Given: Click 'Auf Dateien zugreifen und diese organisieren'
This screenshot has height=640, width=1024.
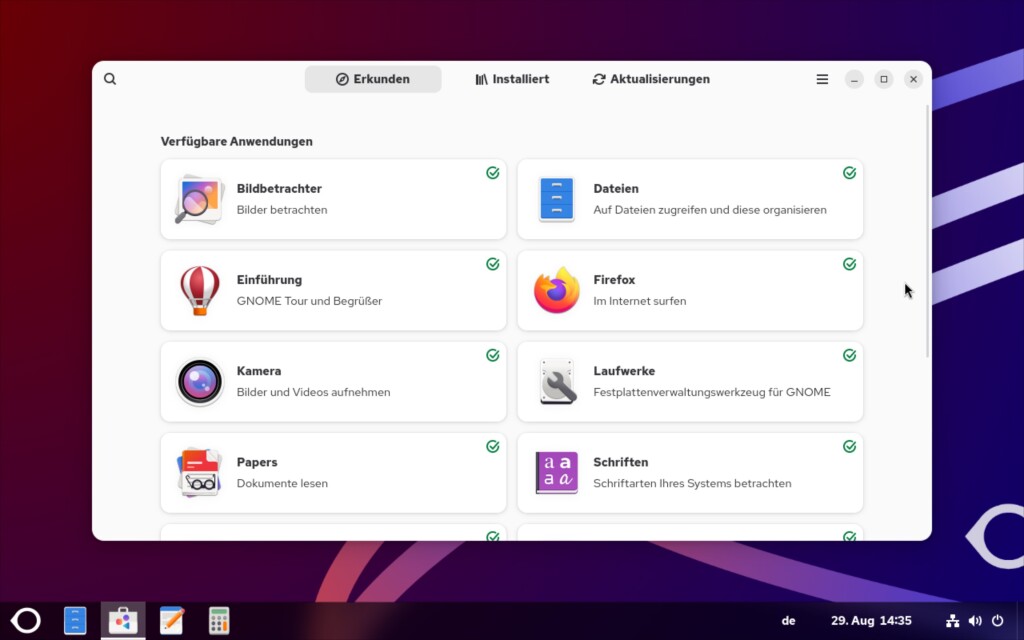Looking at the screenshot, I should (x=710, y=210).
